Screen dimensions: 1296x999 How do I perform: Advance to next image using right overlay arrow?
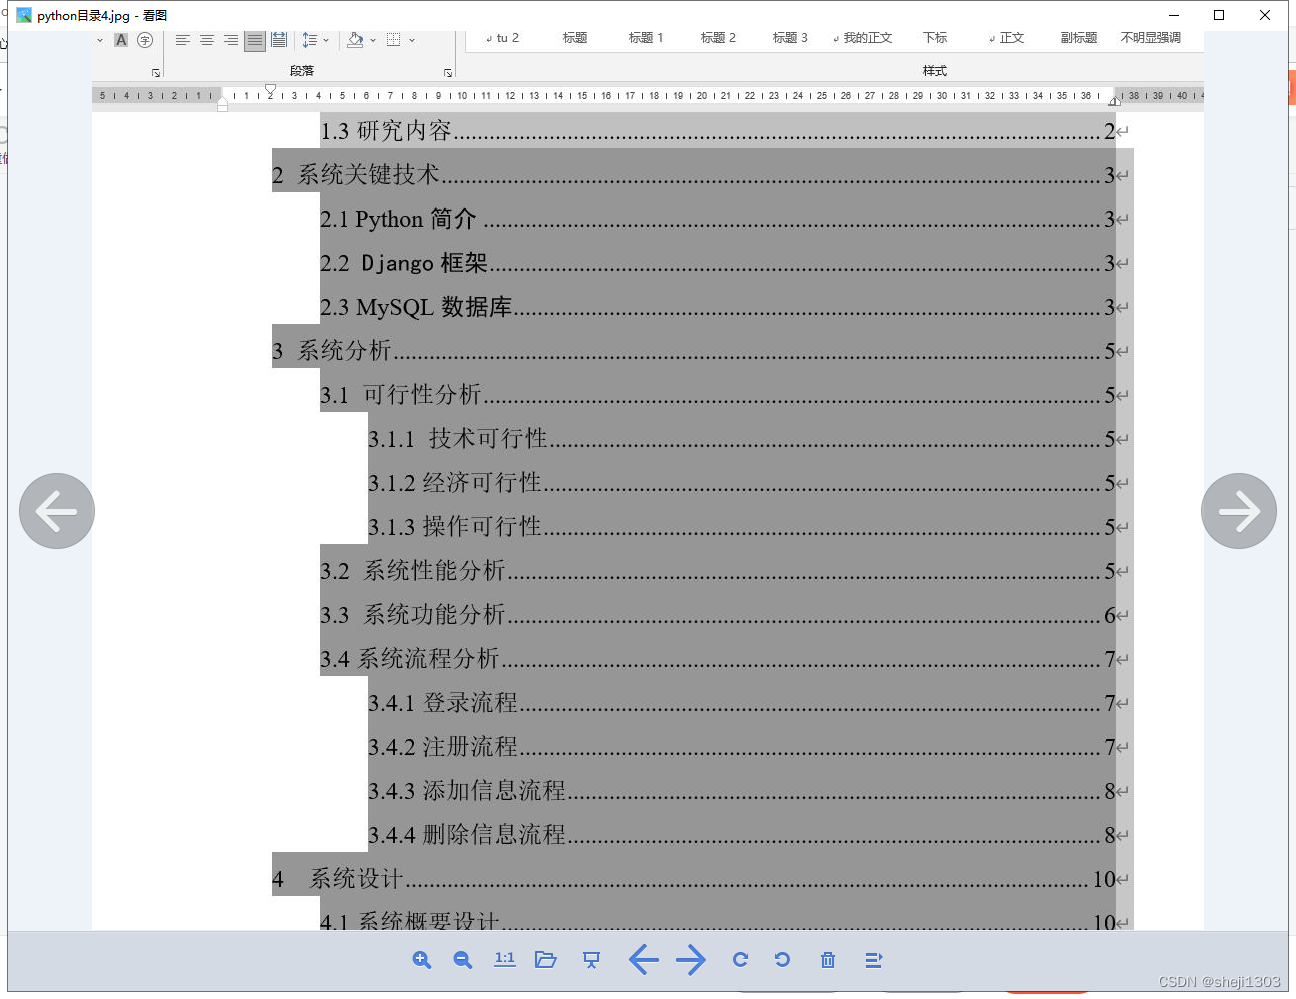1239,511
